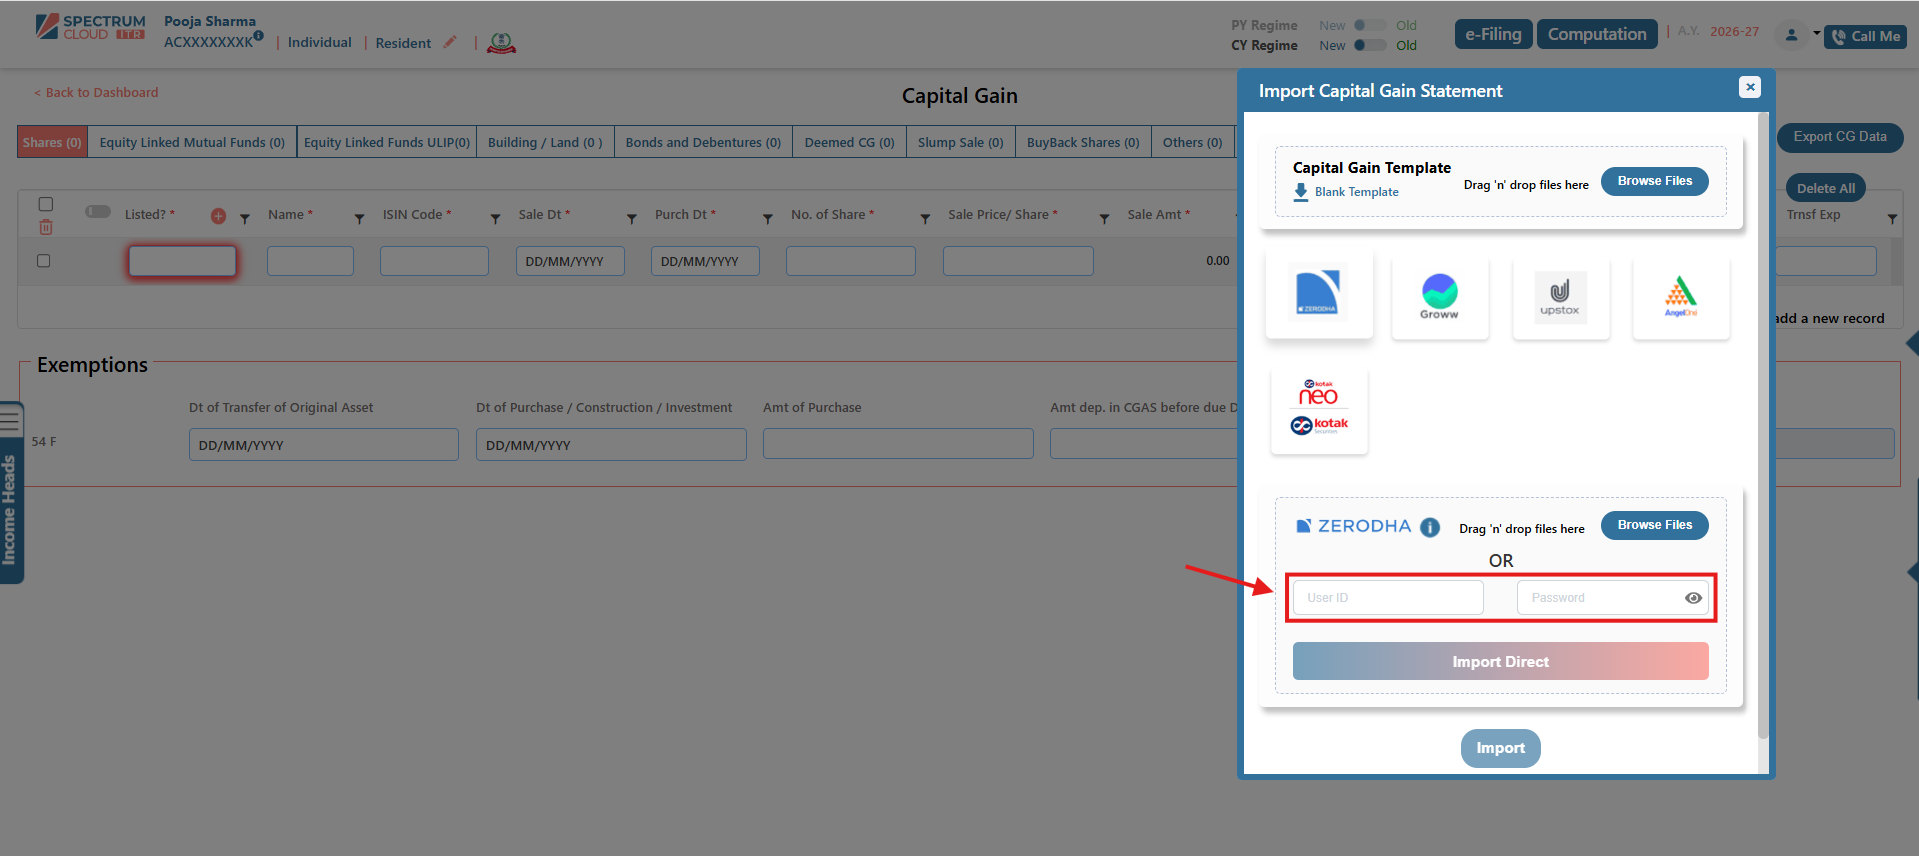Click the Import Direct button
The width and height of the screenshot is (1919, 856).
[x=1500, y=661]
